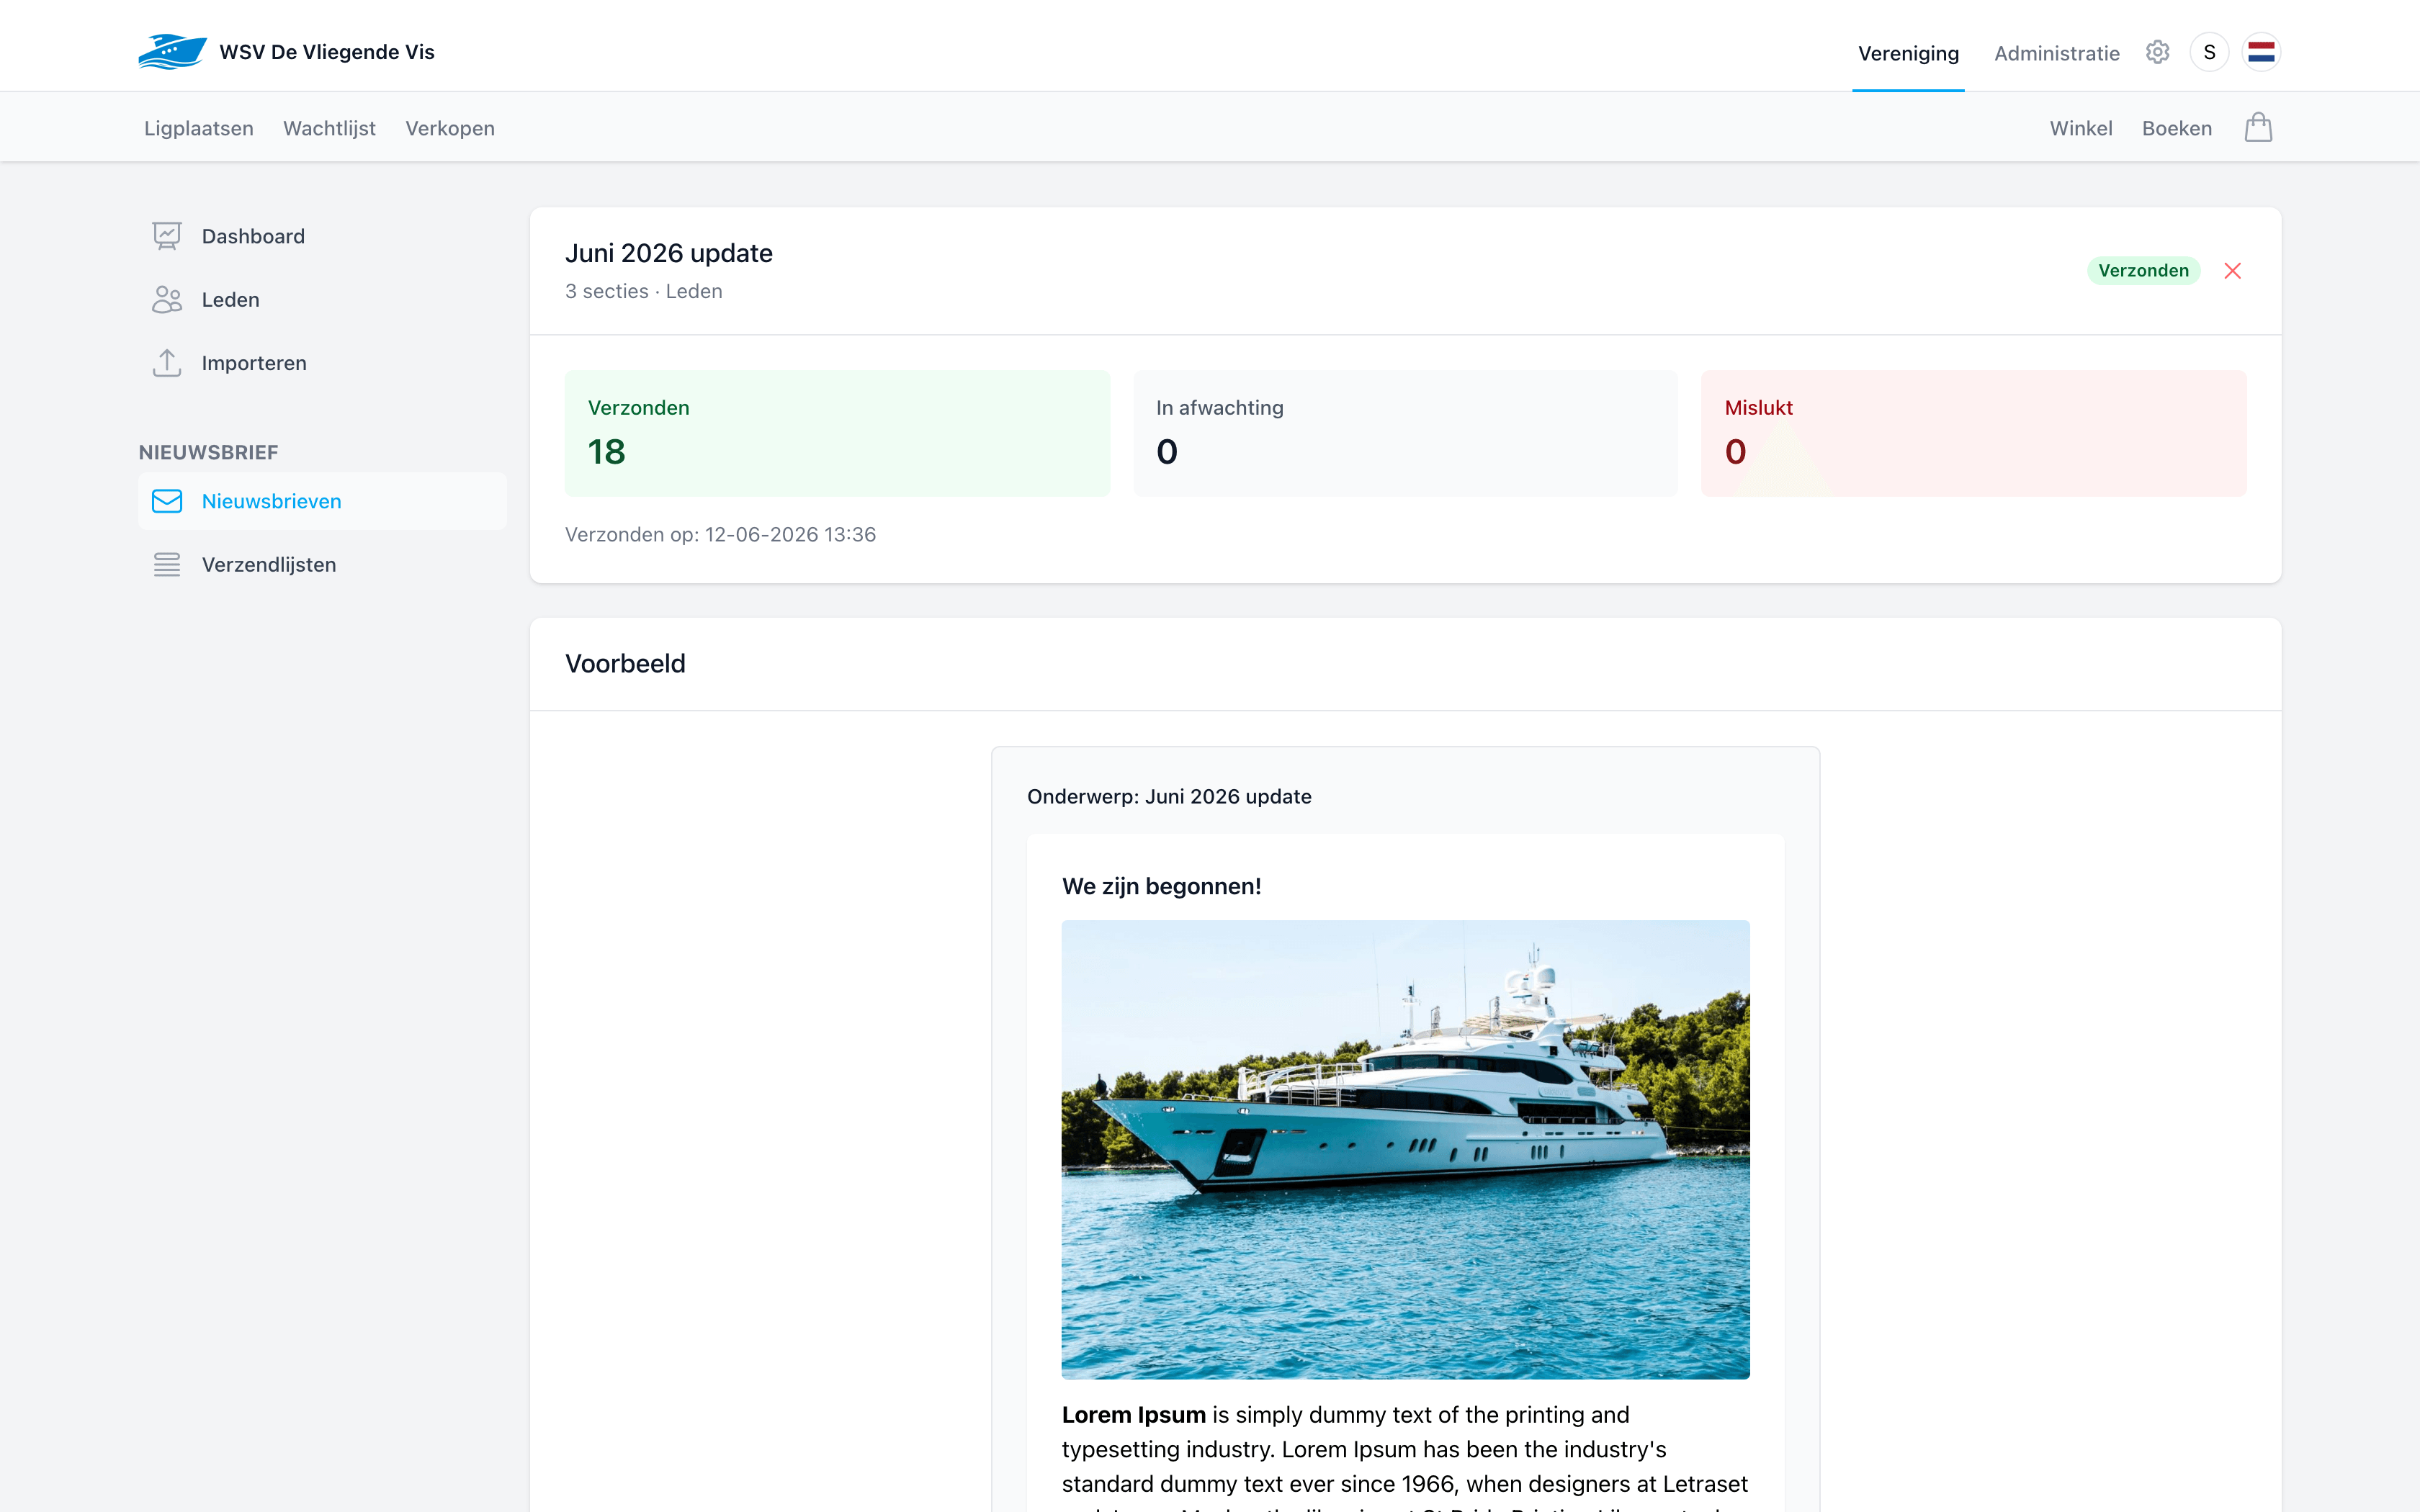This screenshot has width=2420, height=1512.
Task: Click the WSV De Vliegende Vis title
Action: tap(327, 52)
